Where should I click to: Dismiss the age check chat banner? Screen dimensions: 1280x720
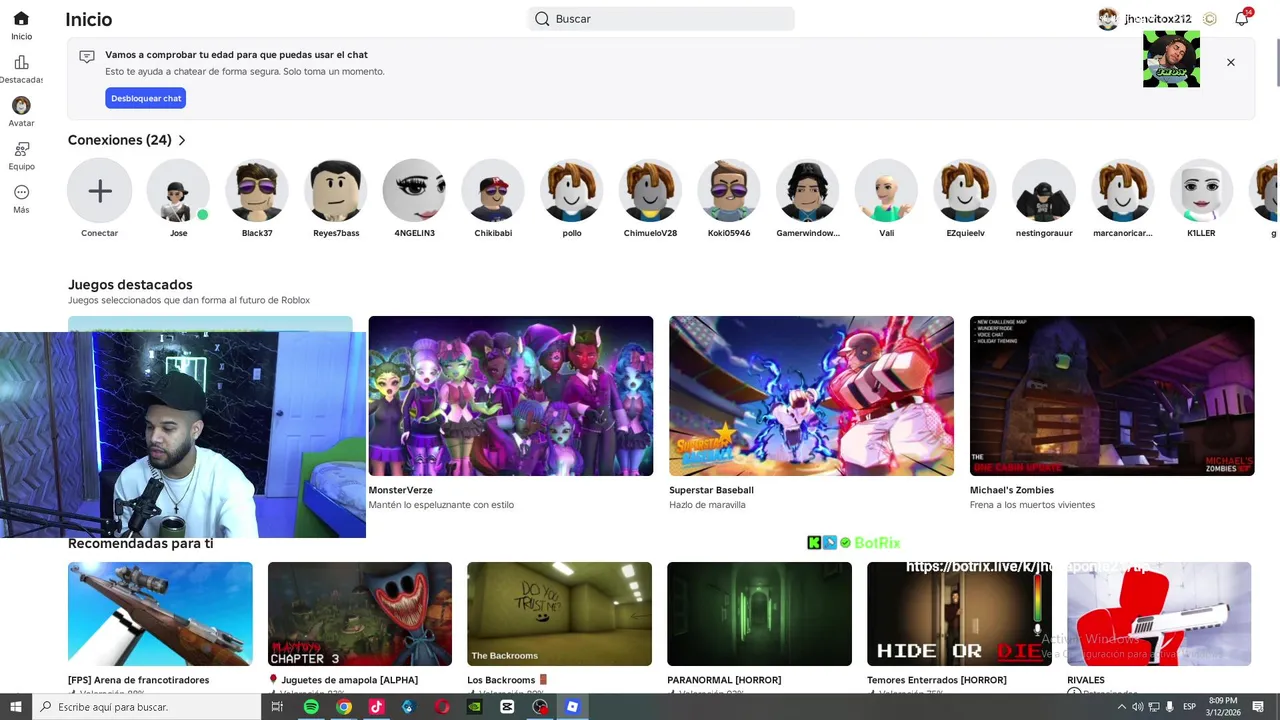1231,62
